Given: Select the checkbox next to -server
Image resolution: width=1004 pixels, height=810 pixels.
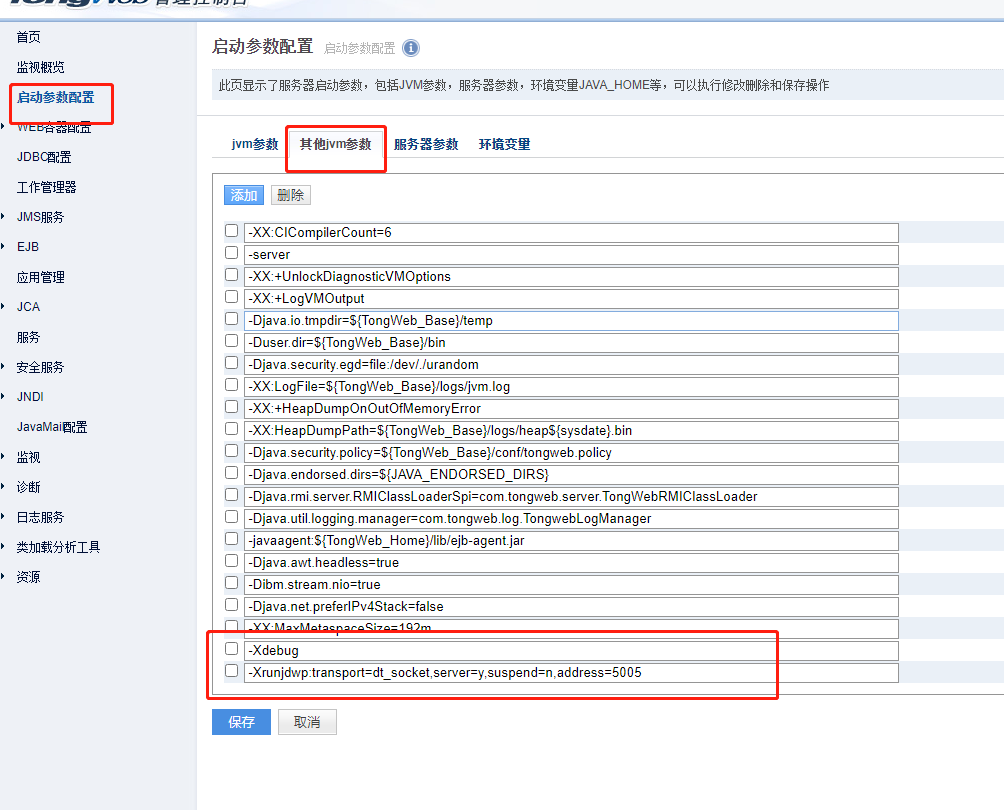Looking at the screenshot, I should click(231, 254).
